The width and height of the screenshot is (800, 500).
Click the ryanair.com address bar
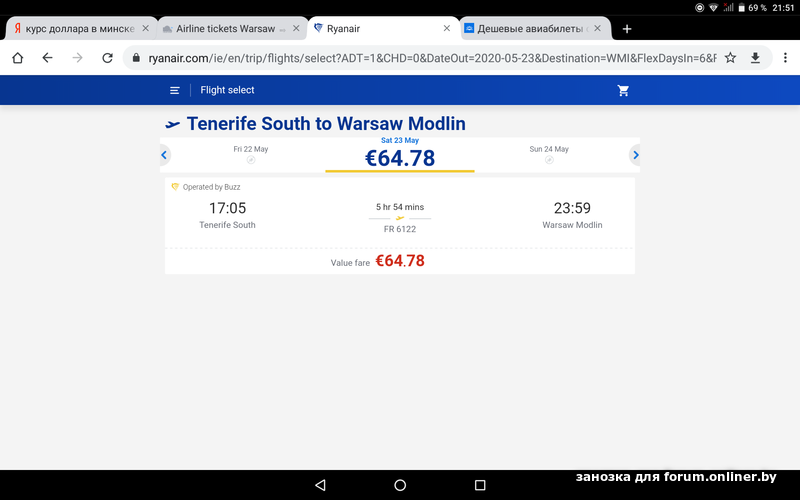pos(430,58)
